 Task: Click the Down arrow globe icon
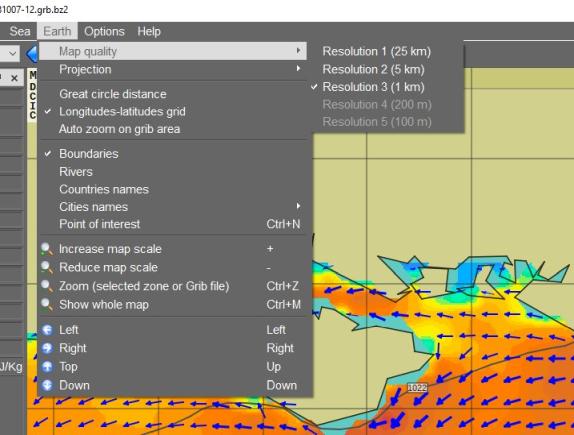pyautogui.click(x=47, y=385)
